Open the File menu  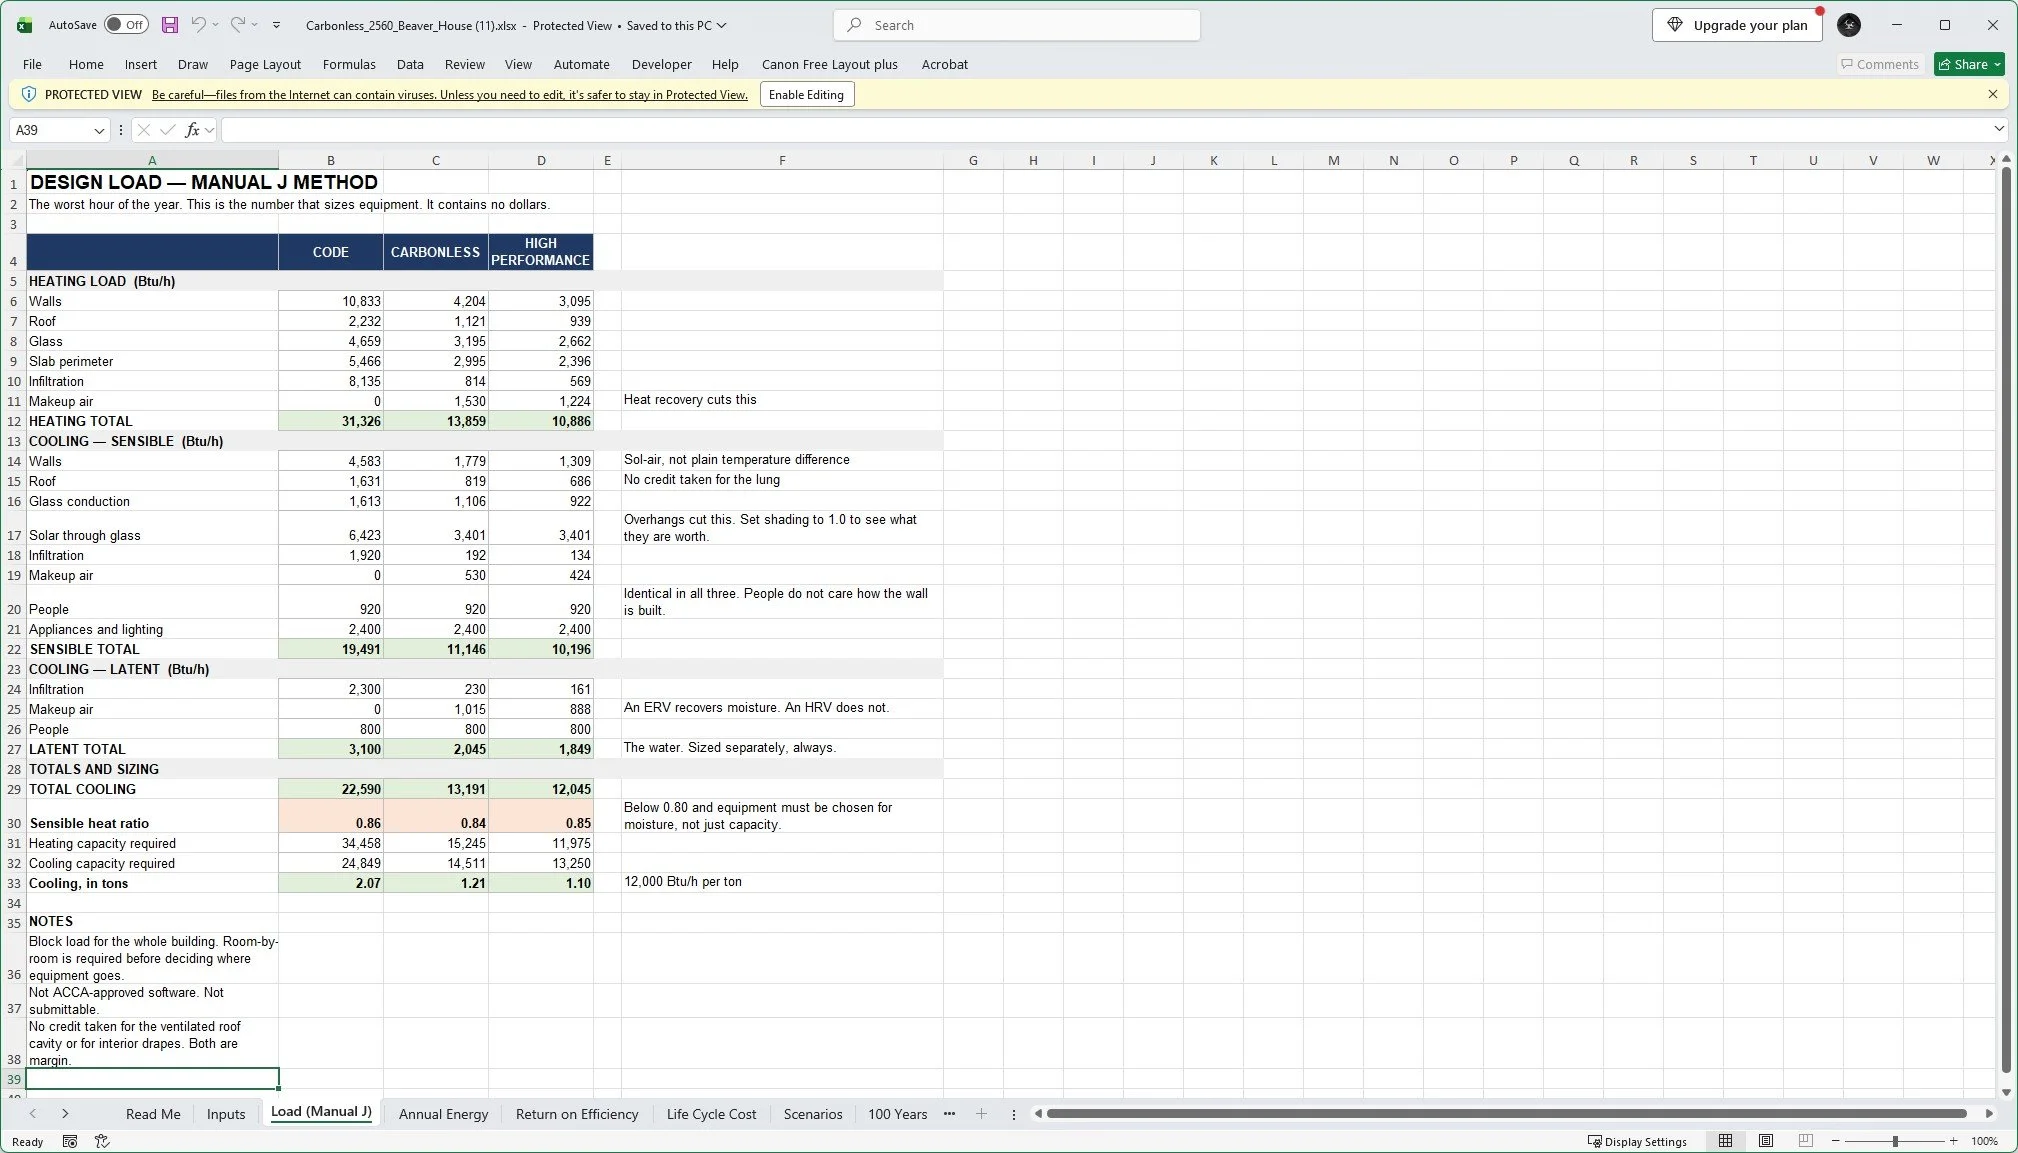point(32,64)
